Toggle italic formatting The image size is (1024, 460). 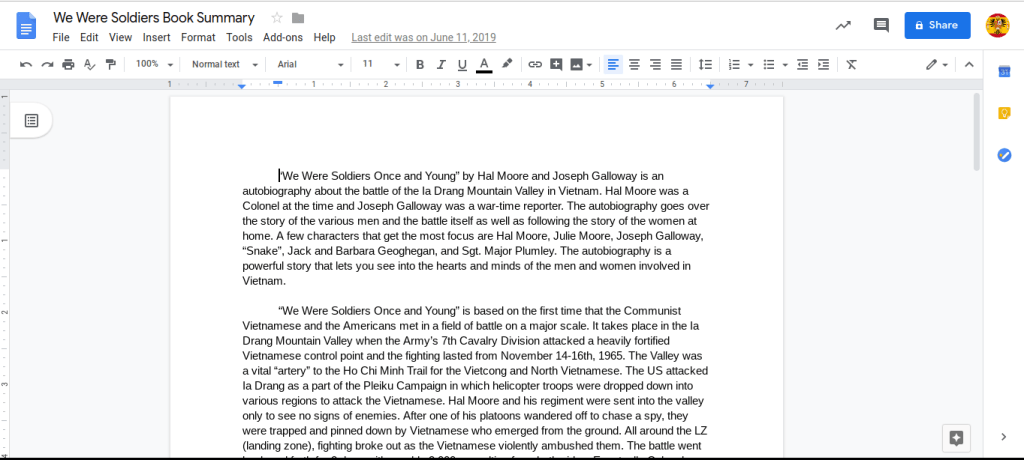point(441,64)
